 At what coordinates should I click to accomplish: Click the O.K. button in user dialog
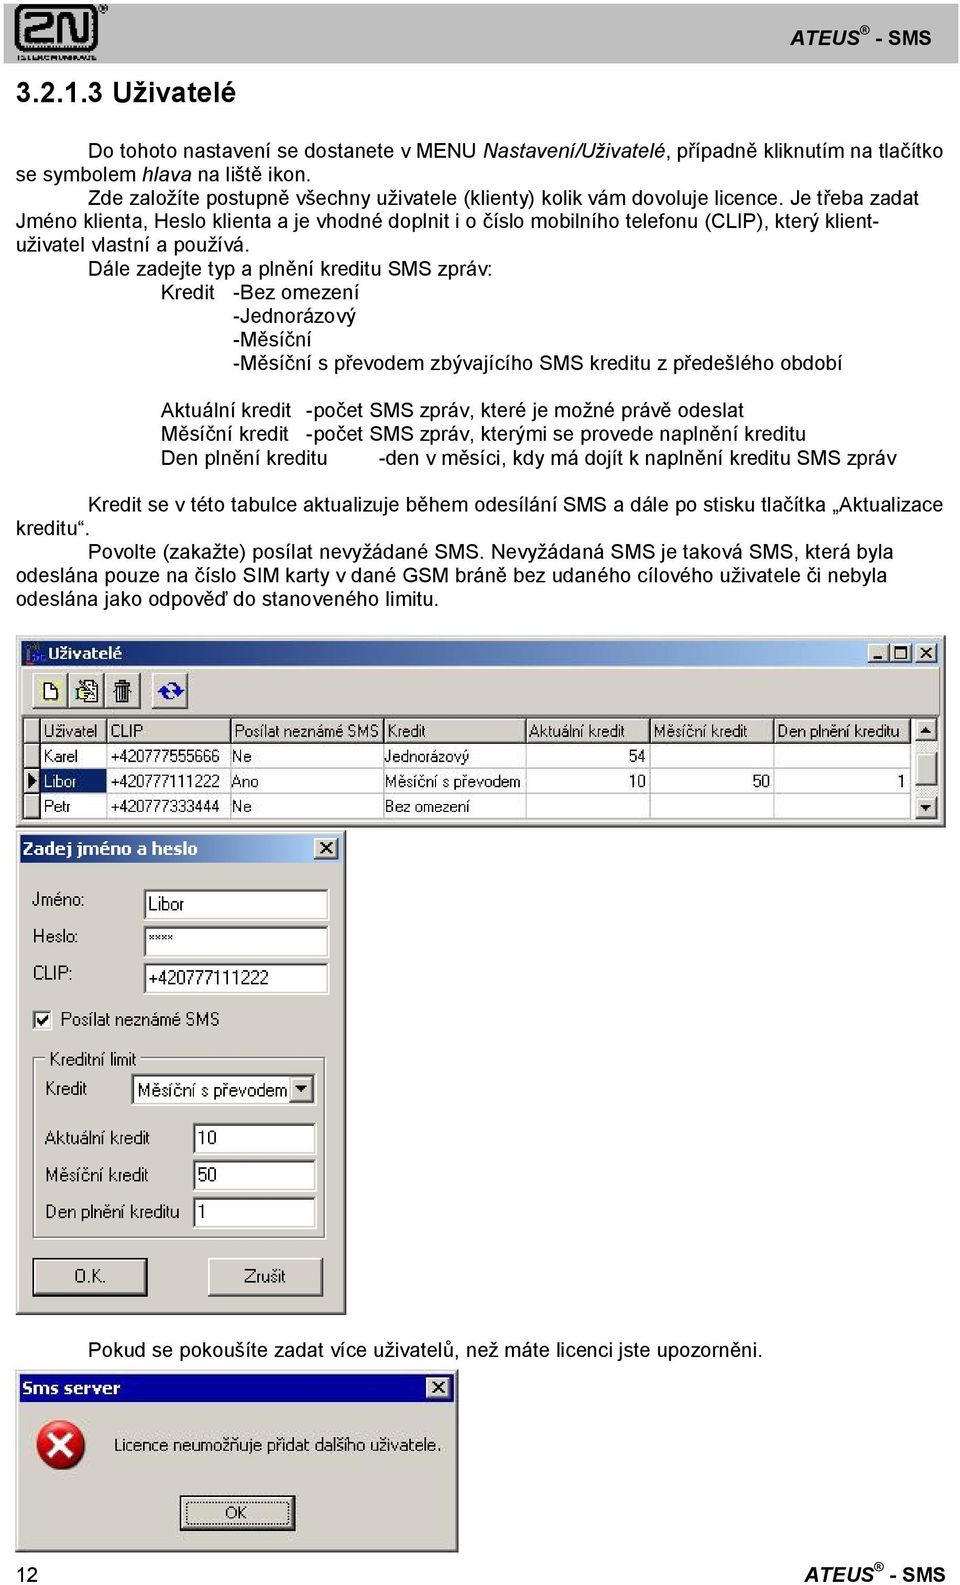click(x=90, y=1276)
